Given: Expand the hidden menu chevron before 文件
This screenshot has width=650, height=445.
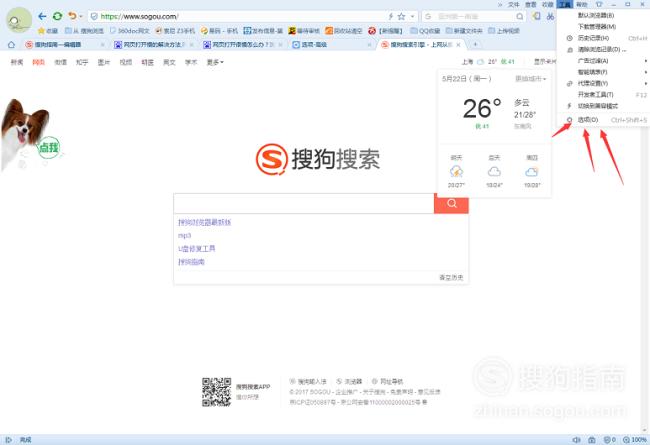Looking at the screenshot, I should [x=500, y=4].
